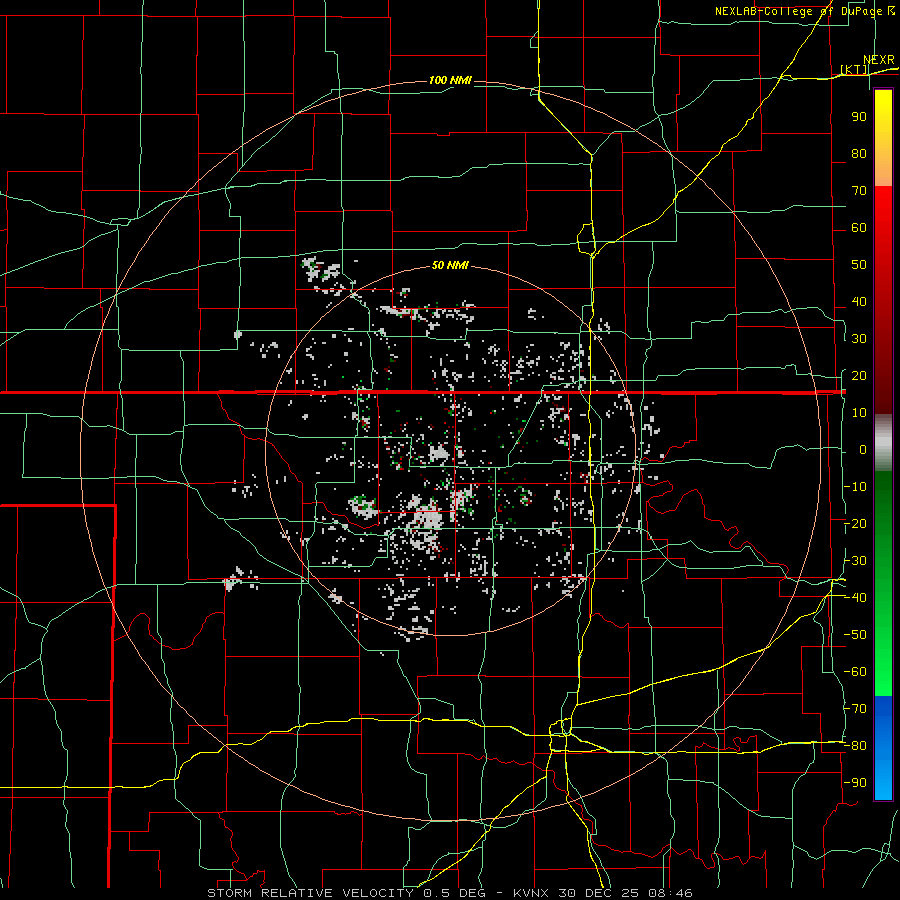900x900 pixels.
Task: Click the 0 value on the velocity scale
Action: point(863,449)
